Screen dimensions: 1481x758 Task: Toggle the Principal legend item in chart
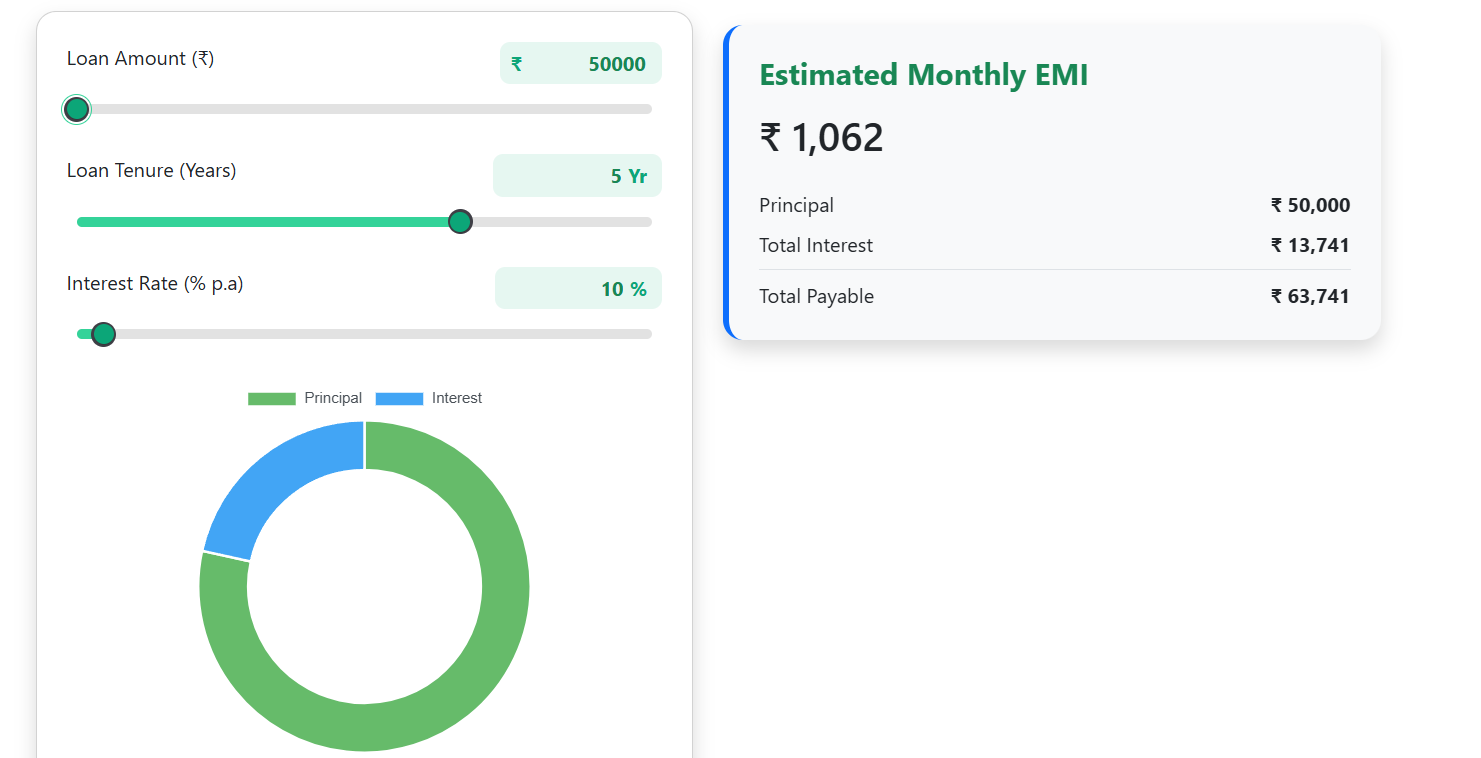click(305, 398)
